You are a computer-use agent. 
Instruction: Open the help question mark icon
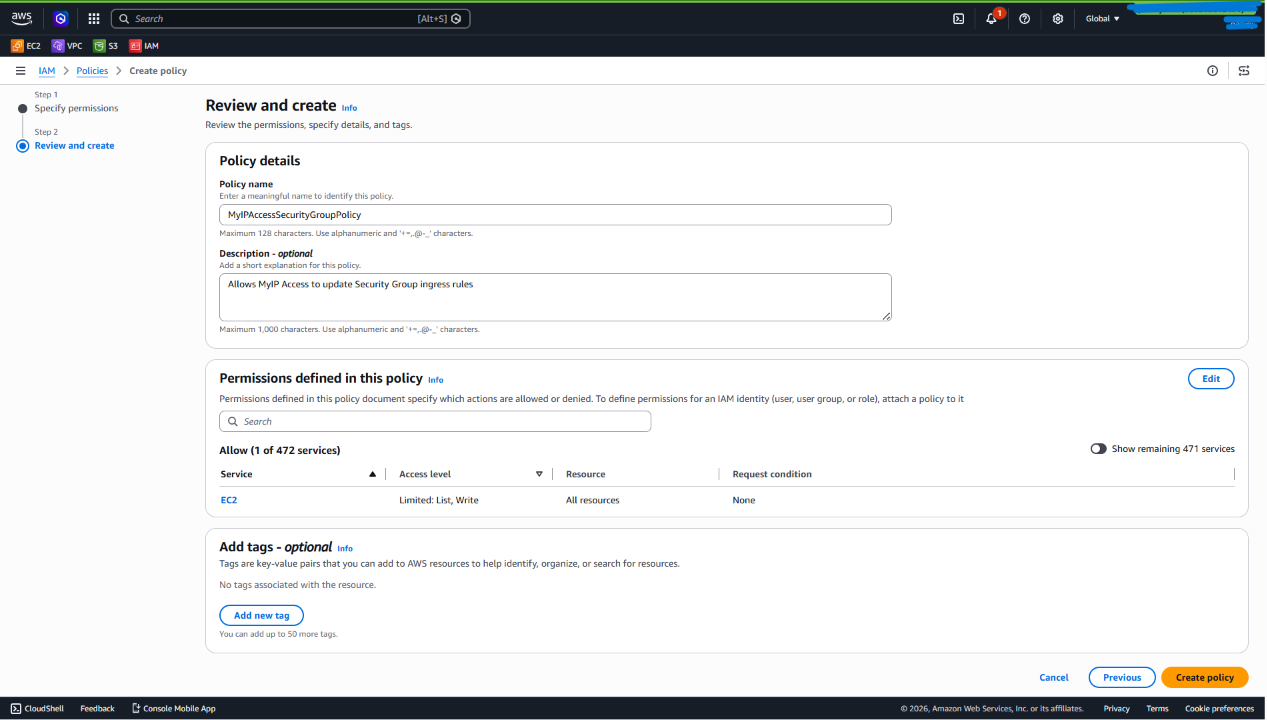[1025, 18]
